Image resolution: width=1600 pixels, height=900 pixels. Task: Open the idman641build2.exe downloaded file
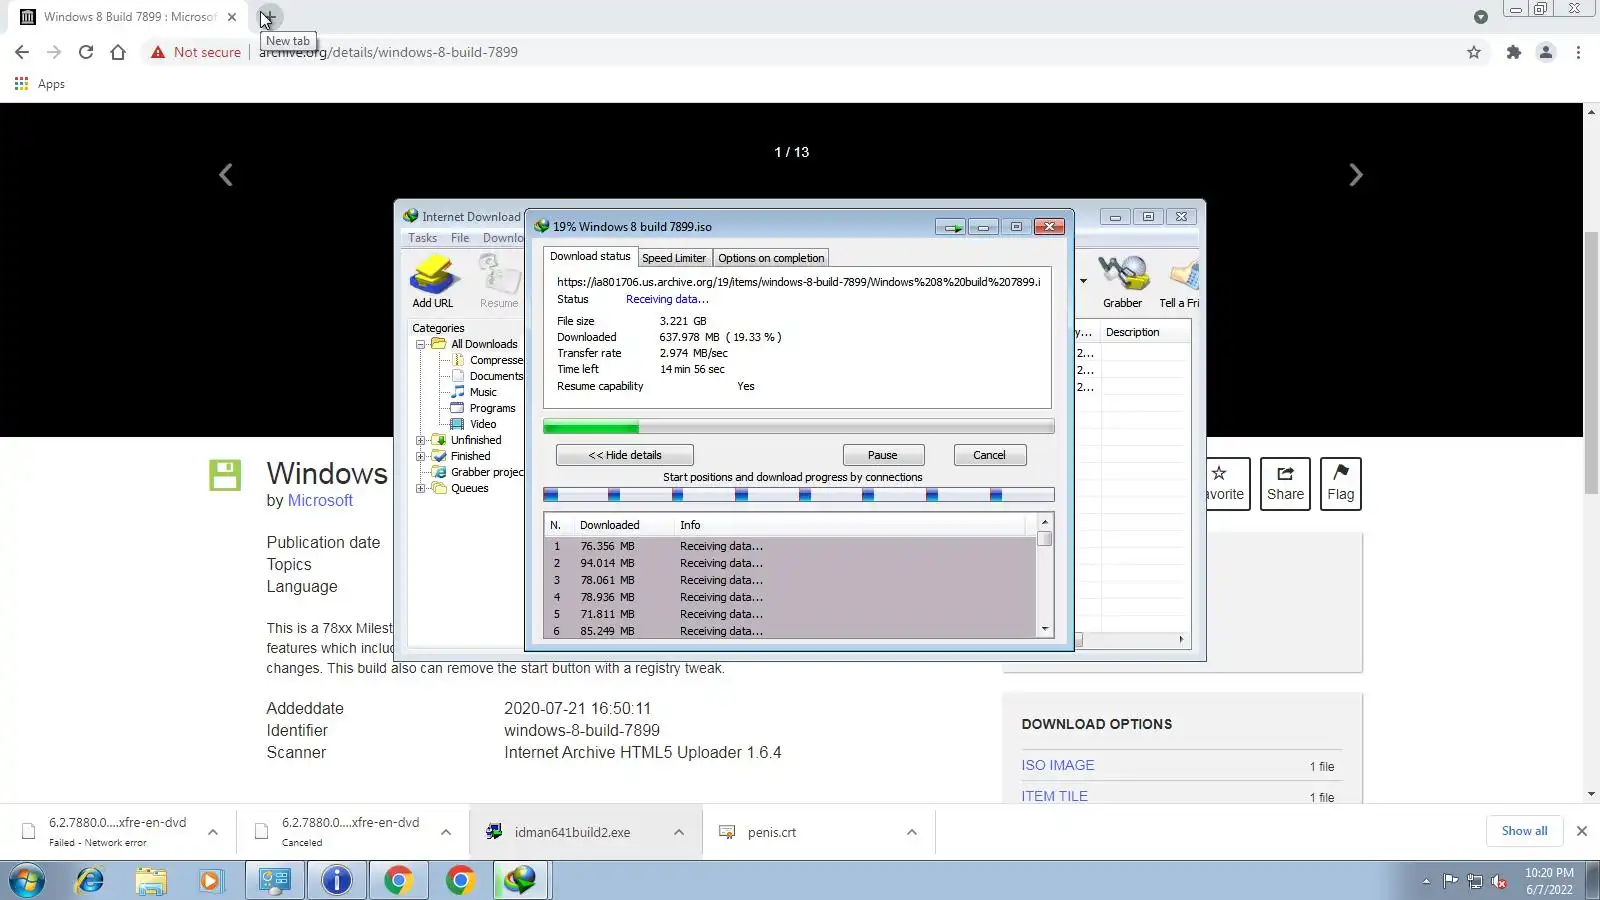571,832
